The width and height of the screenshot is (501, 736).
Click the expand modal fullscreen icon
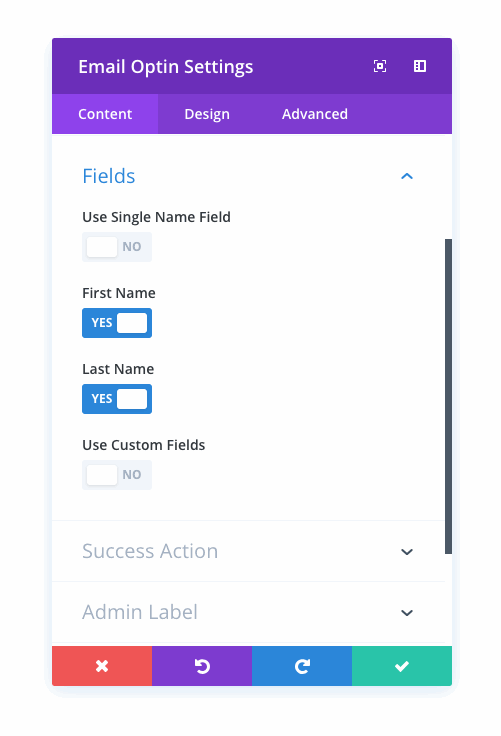coord(380,66)
